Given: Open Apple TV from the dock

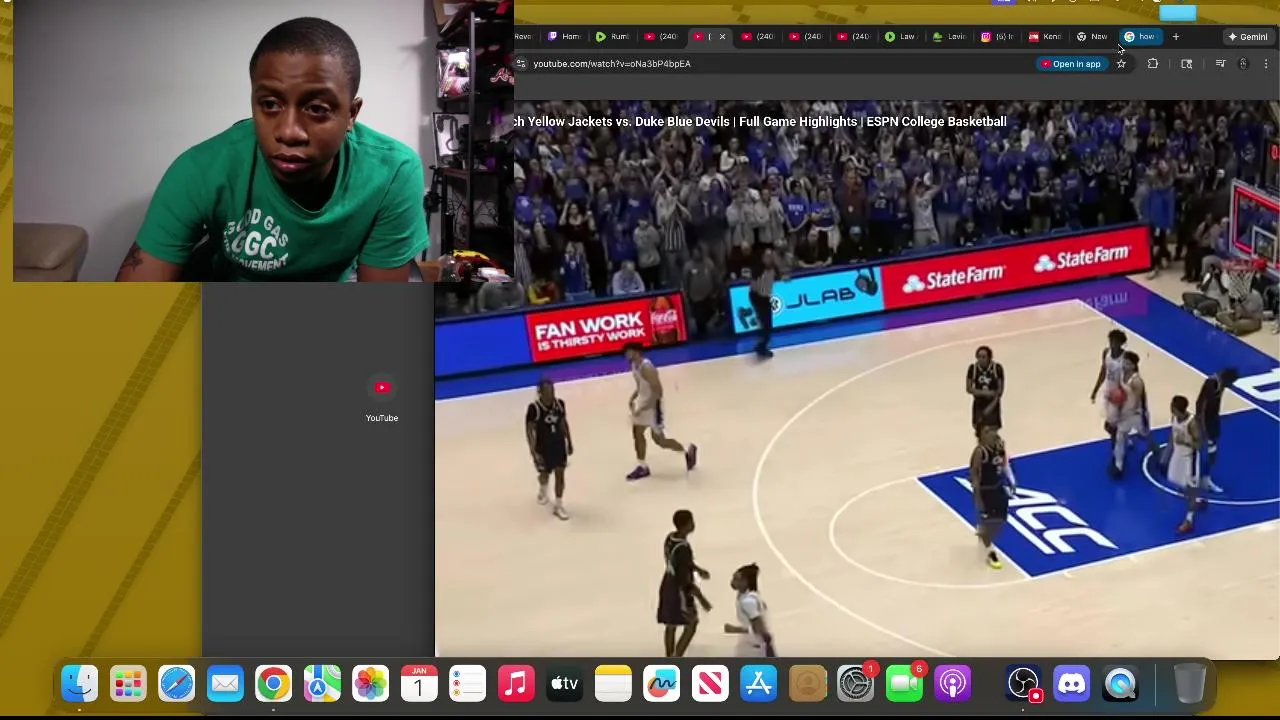Looking at the screenshot, I should click(x=564, y=684).
